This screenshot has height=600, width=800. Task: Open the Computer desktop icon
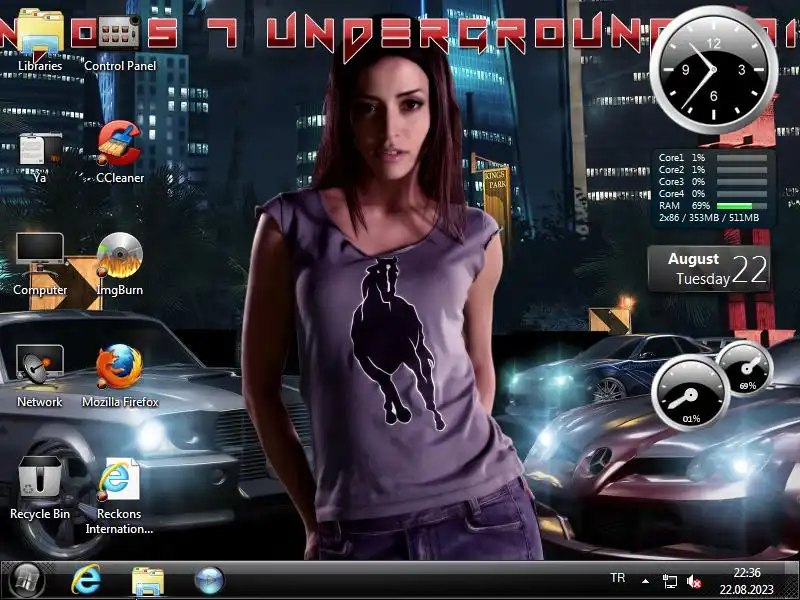(40, 263)
